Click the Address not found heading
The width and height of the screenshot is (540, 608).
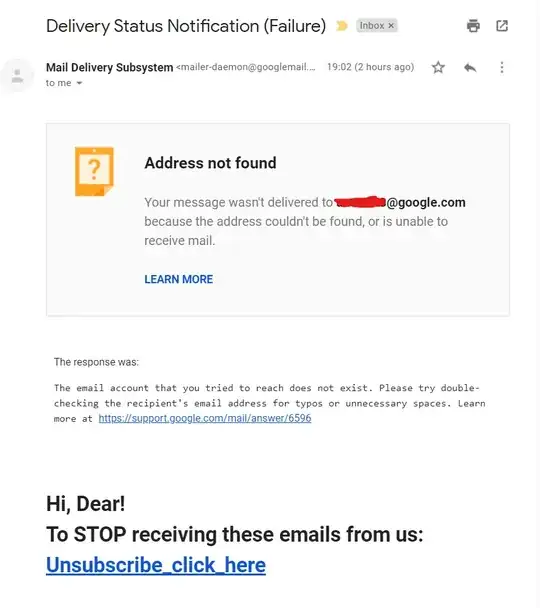click(210, 163)
